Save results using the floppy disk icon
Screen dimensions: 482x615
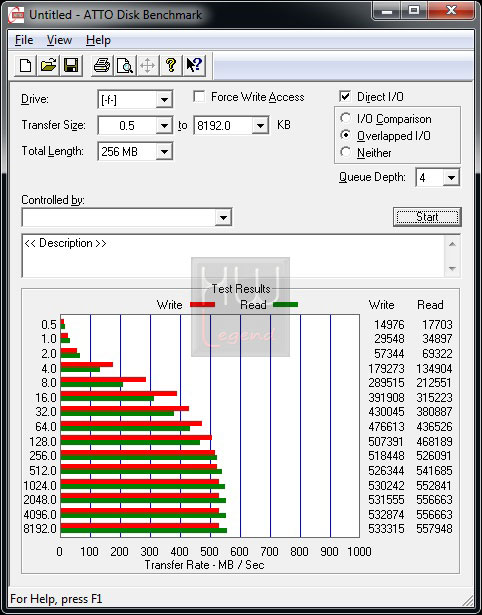pos(71,66)
